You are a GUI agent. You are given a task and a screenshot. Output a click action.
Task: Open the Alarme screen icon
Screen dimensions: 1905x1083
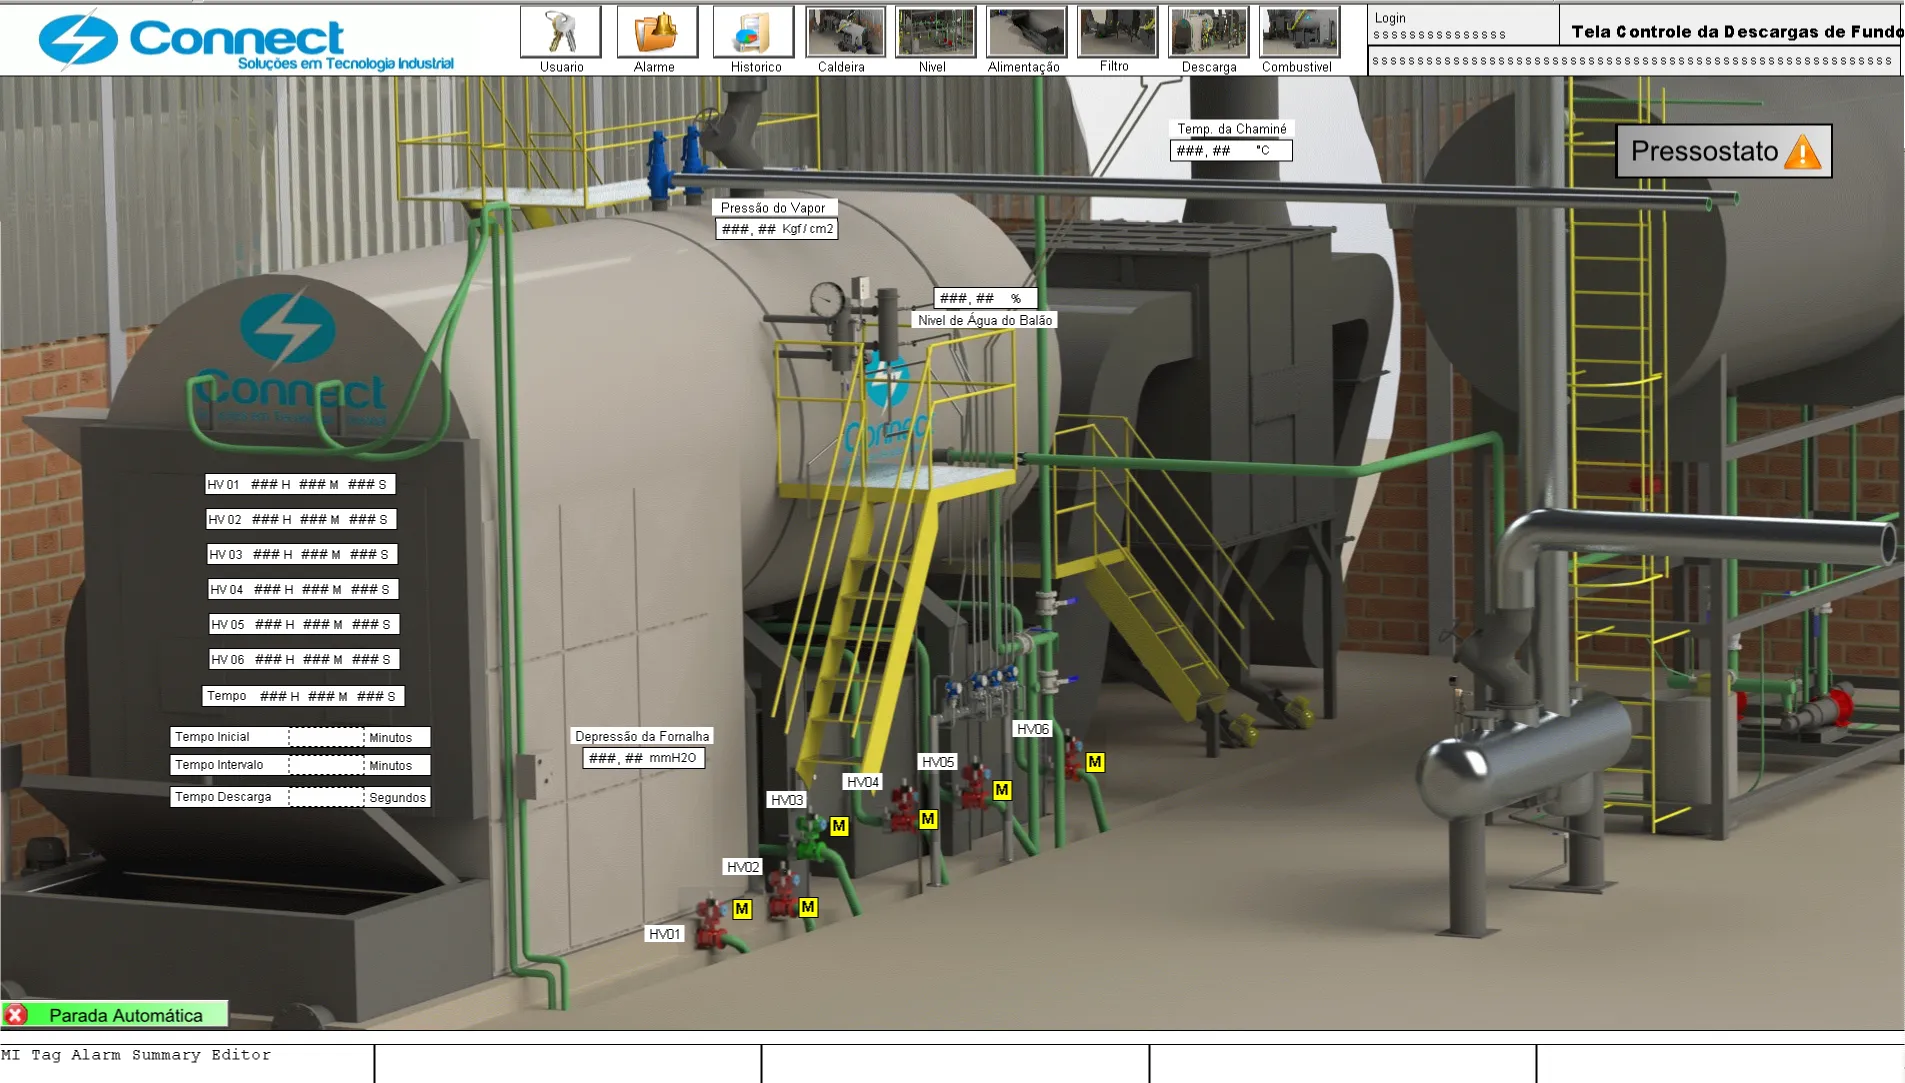click(656, 33)
